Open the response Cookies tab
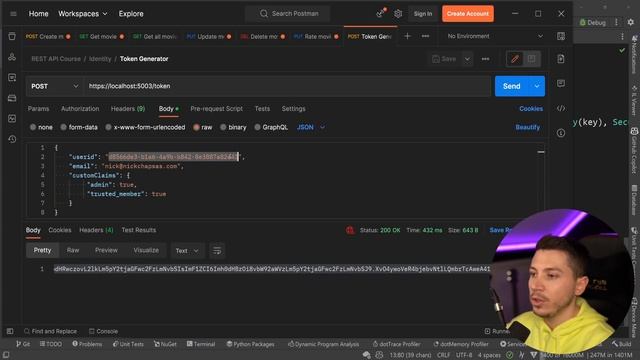The image size is (640, 360). click(x=60, y=230)
